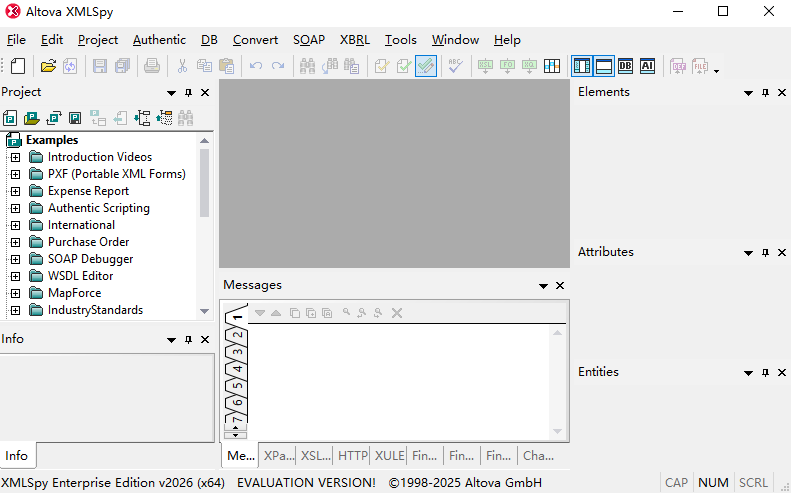Click the XSL-FO transformation icon

507,66
